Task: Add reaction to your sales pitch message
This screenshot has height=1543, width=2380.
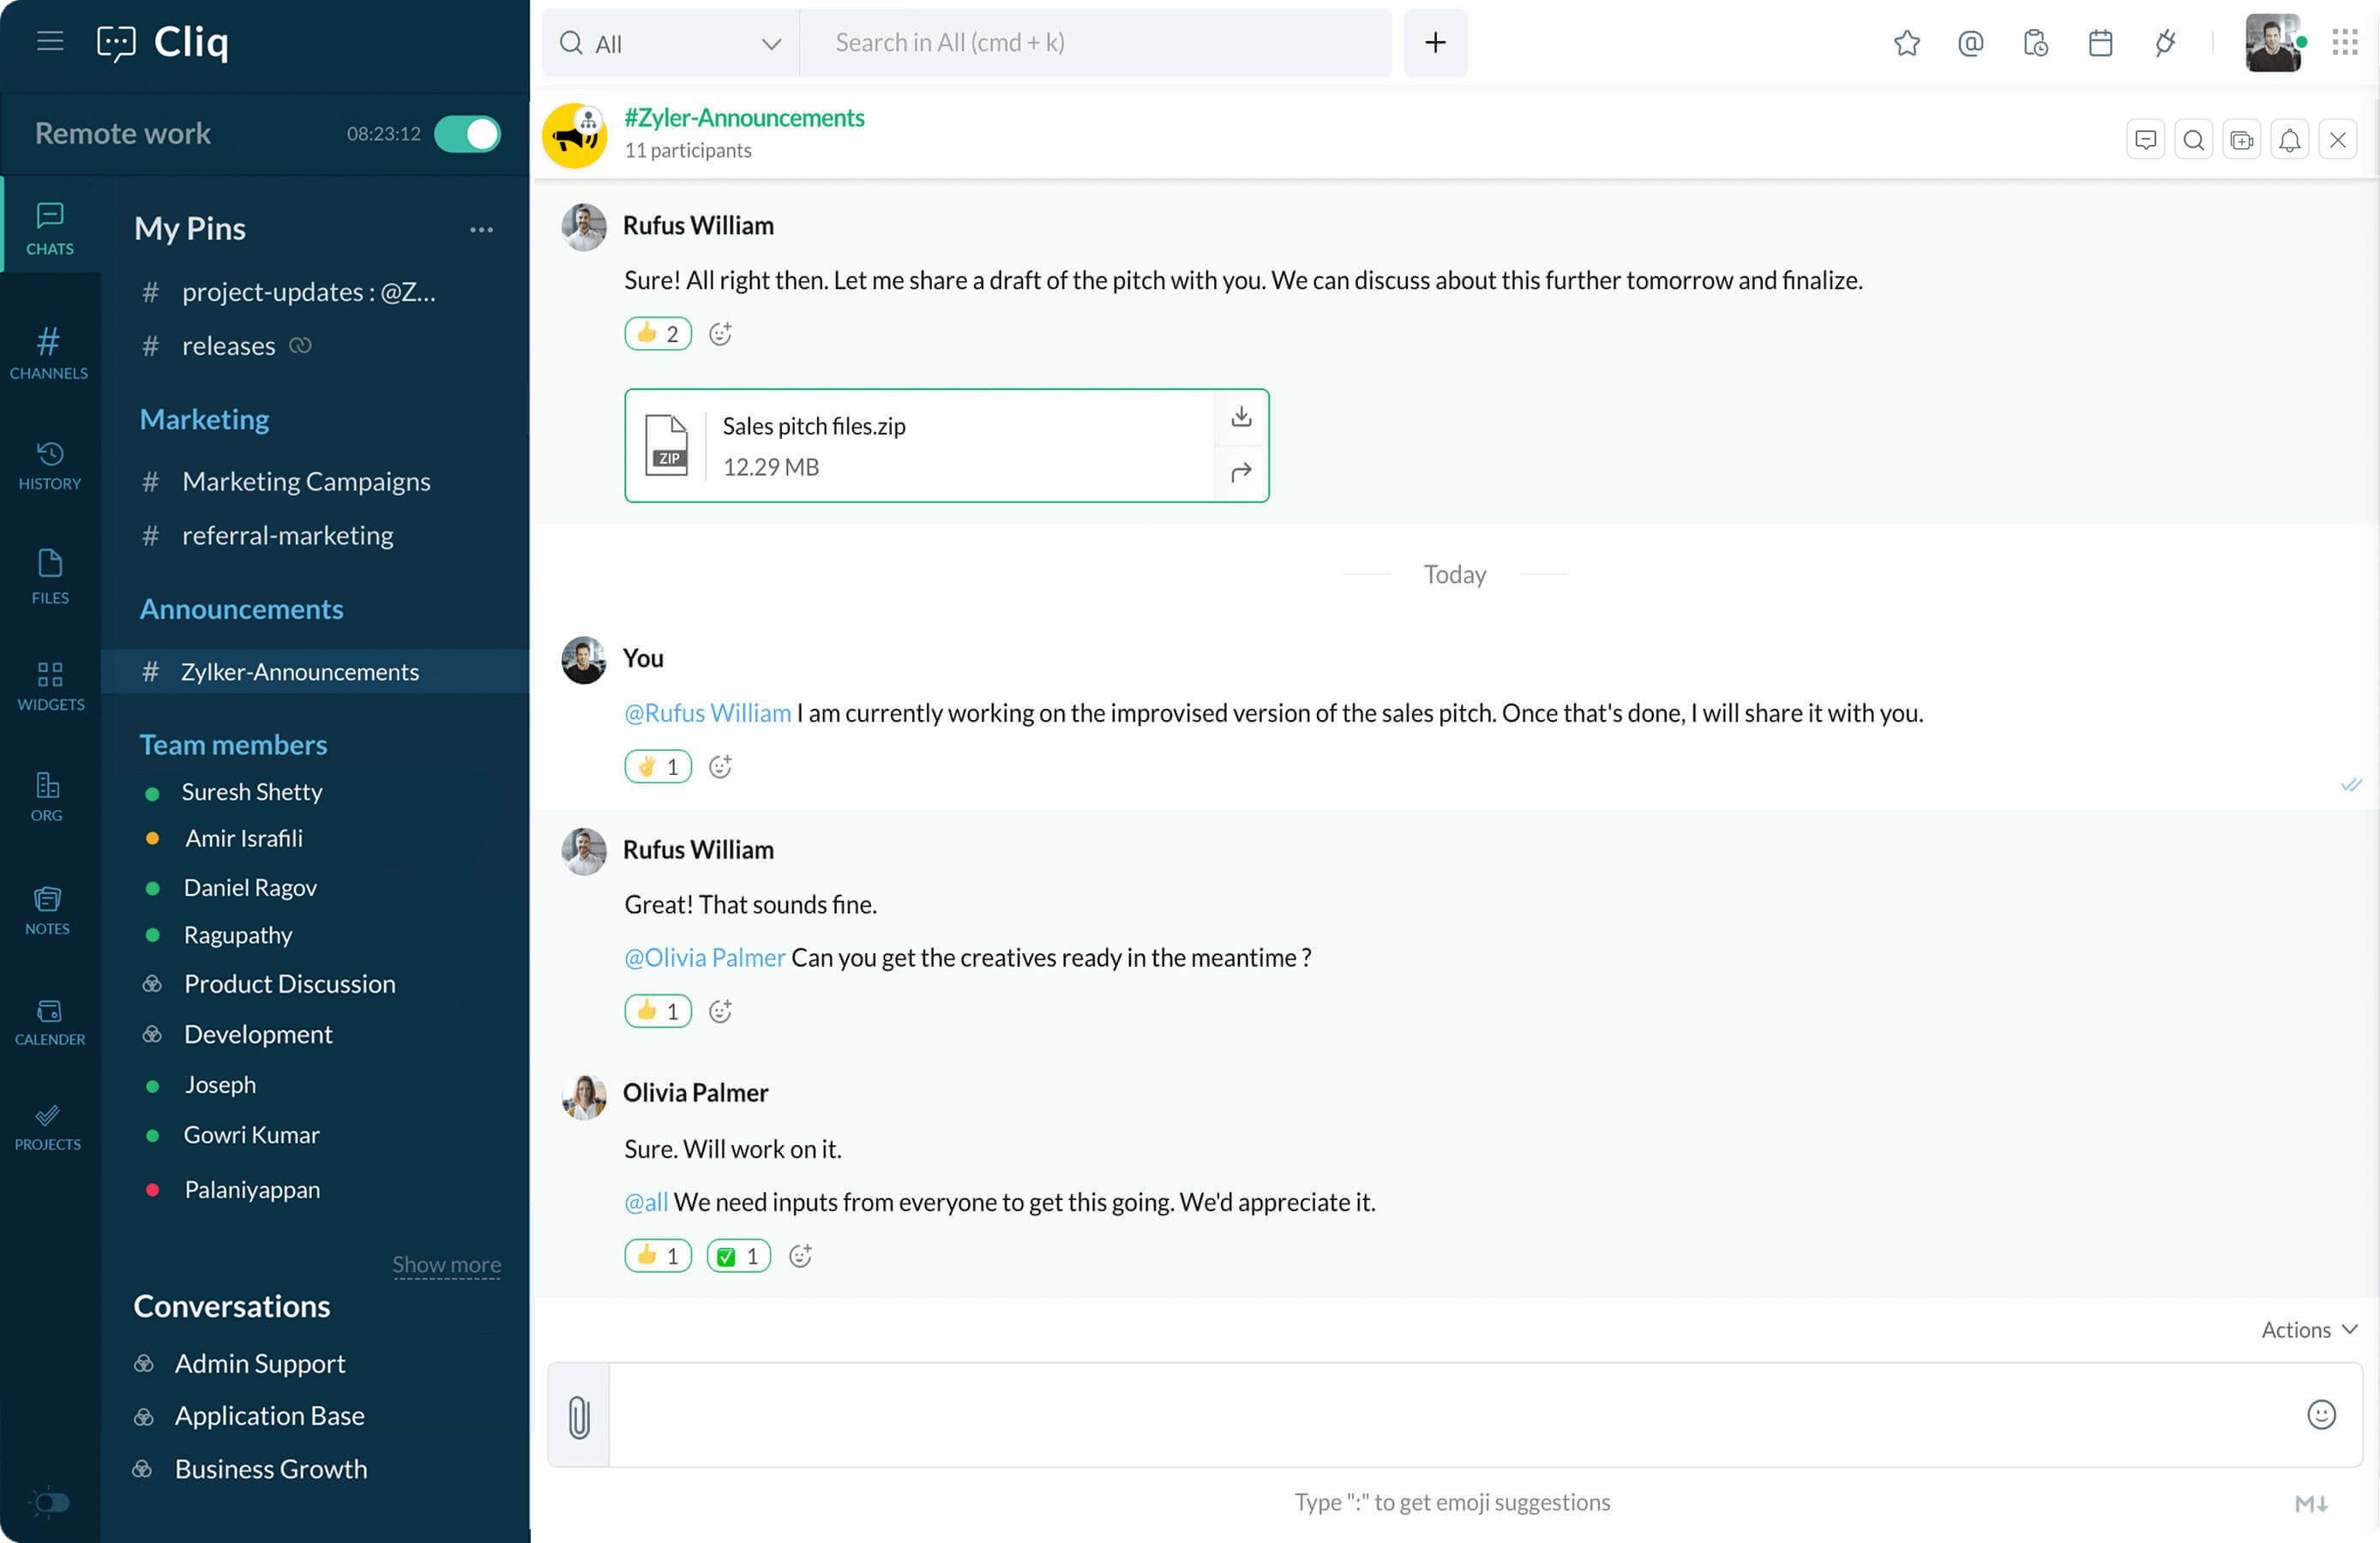Action: [721, 766]
